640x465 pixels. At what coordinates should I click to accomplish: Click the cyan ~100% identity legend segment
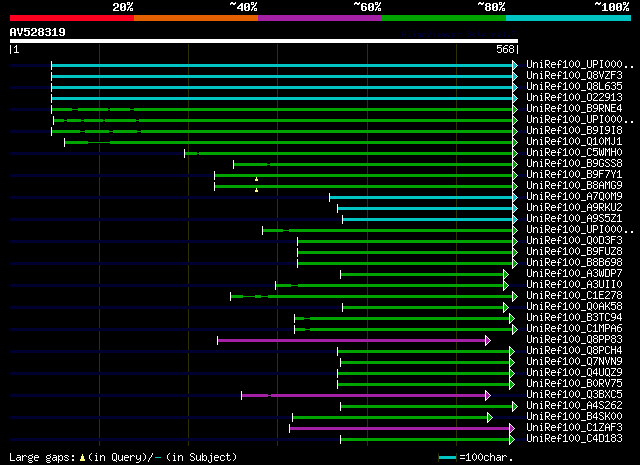click(x=569, y=18)
